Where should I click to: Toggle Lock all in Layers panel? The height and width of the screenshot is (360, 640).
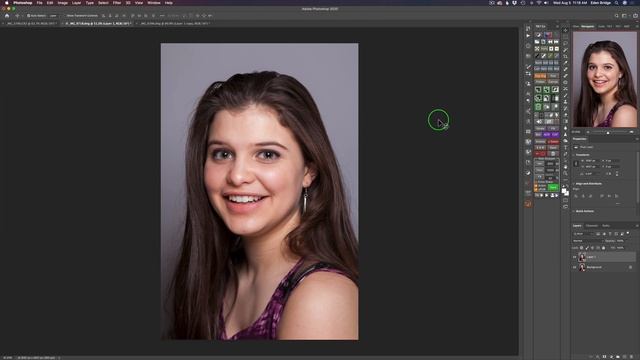pyautogui.click(x=603, y=248)
